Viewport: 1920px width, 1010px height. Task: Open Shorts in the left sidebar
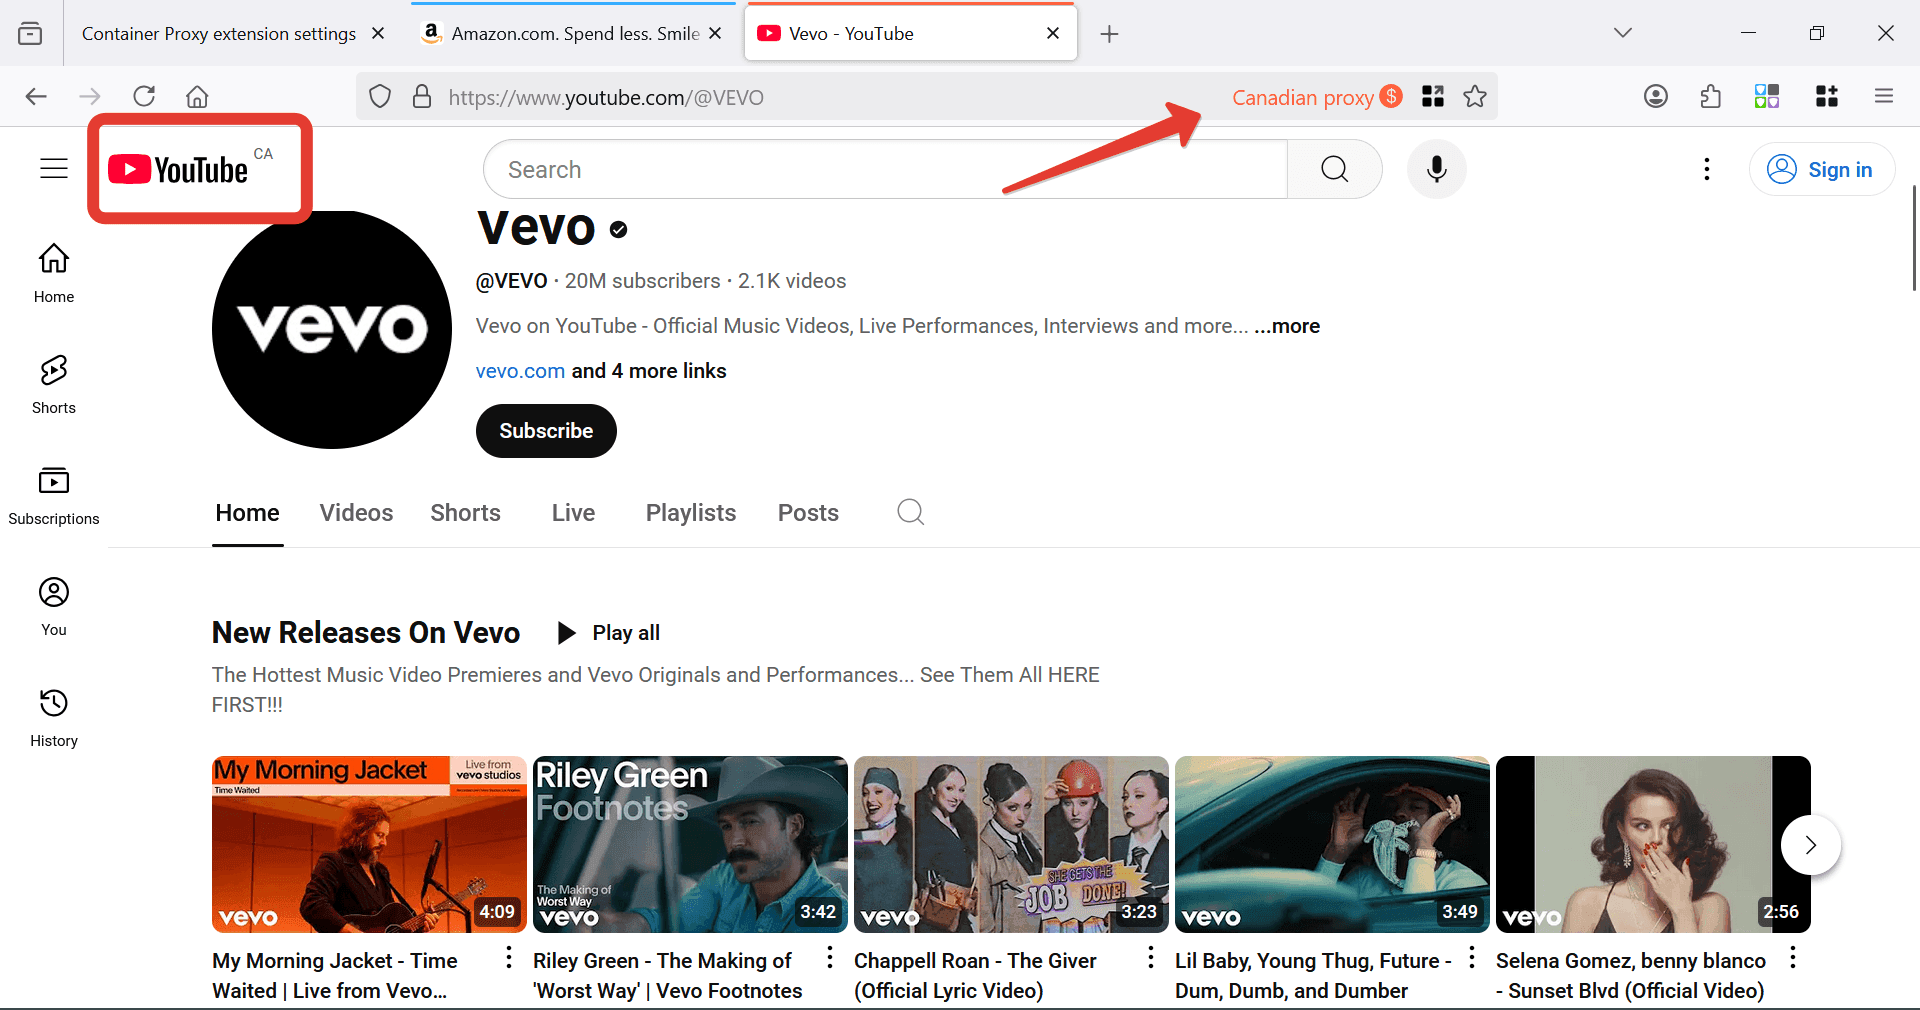pyautogui.click(x=54, y=384)
